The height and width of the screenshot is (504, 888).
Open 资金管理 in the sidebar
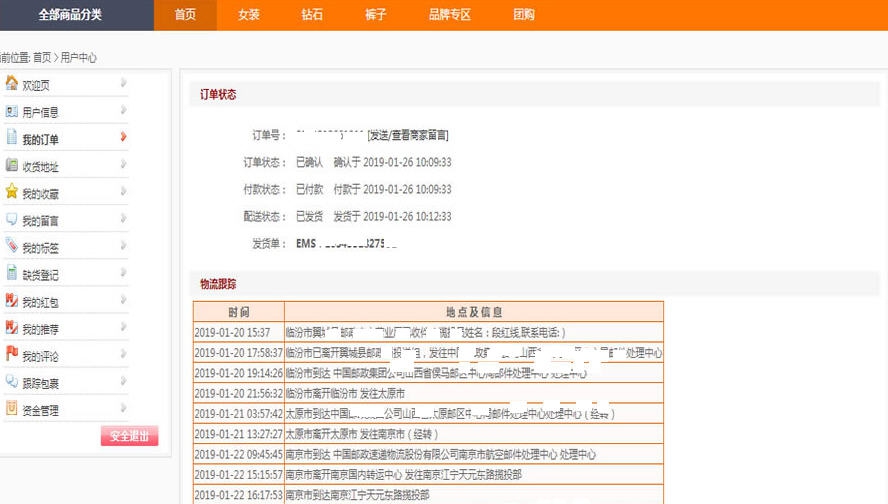40,411
